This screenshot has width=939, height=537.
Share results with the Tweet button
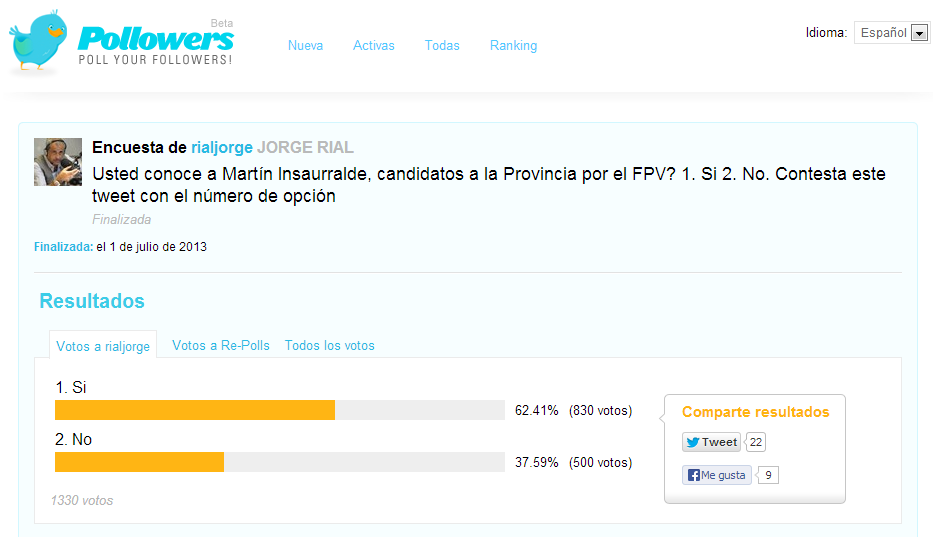pos(711,442)
